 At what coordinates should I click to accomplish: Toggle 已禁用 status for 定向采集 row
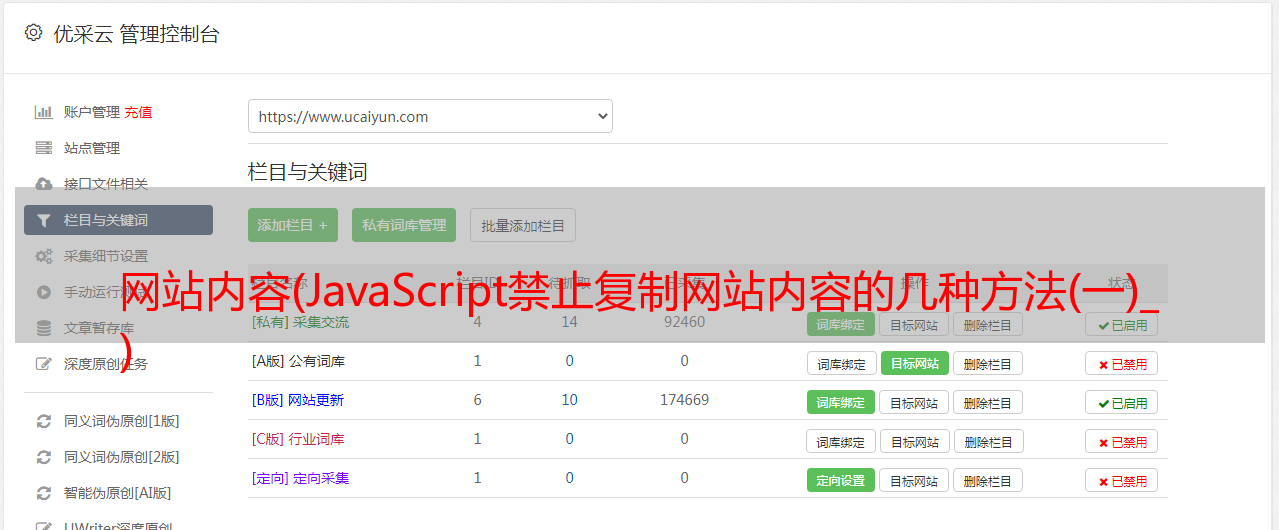click(x=1121, y=481)
